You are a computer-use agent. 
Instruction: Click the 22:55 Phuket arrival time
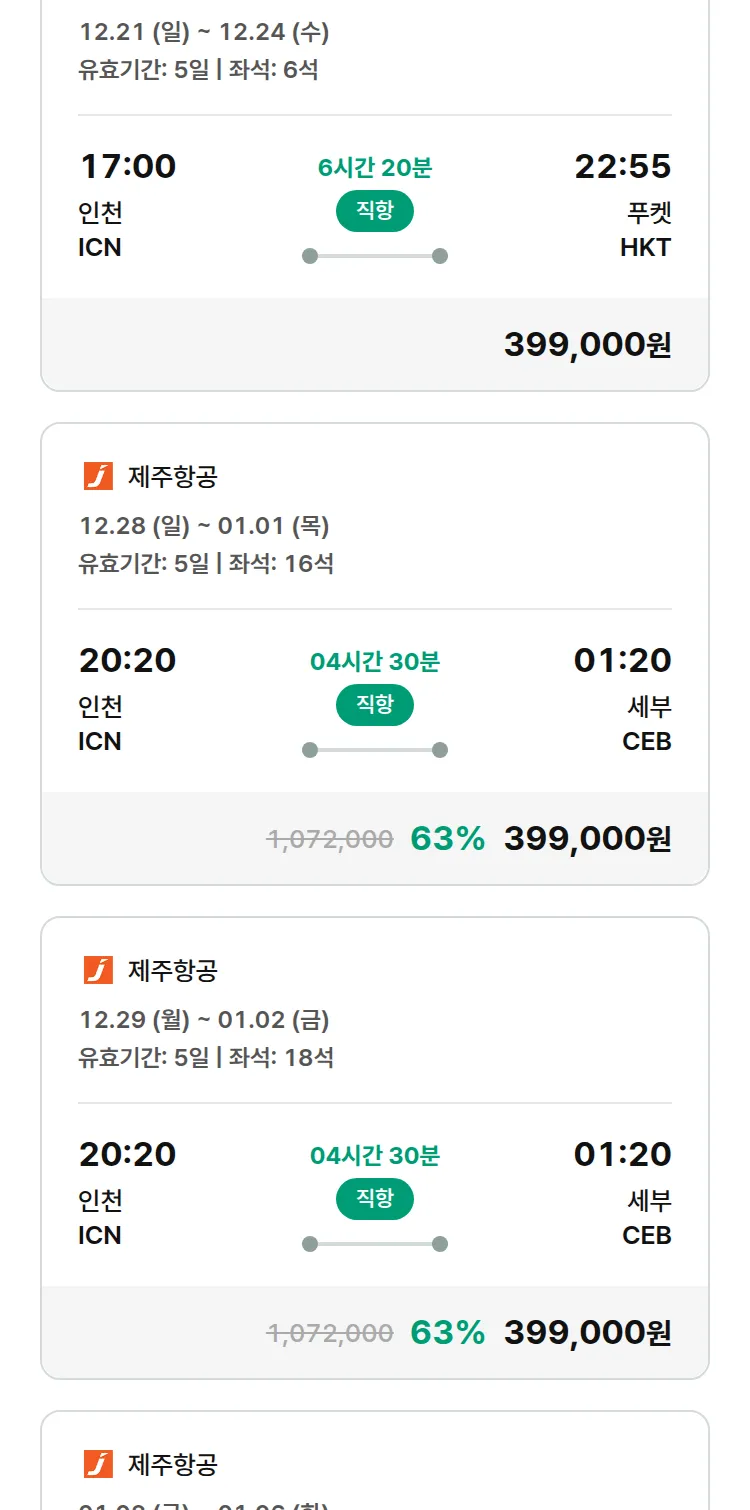(622, 166)
